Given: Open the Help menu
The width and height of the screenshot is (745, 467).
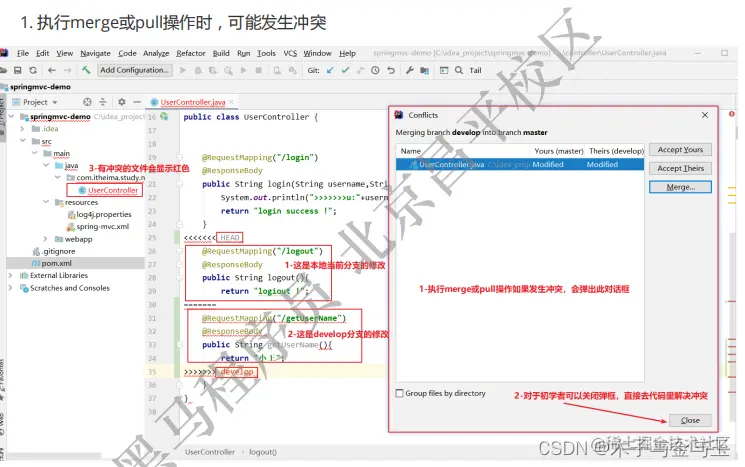Looking at the screenshot, I should (x=347, y=53).
